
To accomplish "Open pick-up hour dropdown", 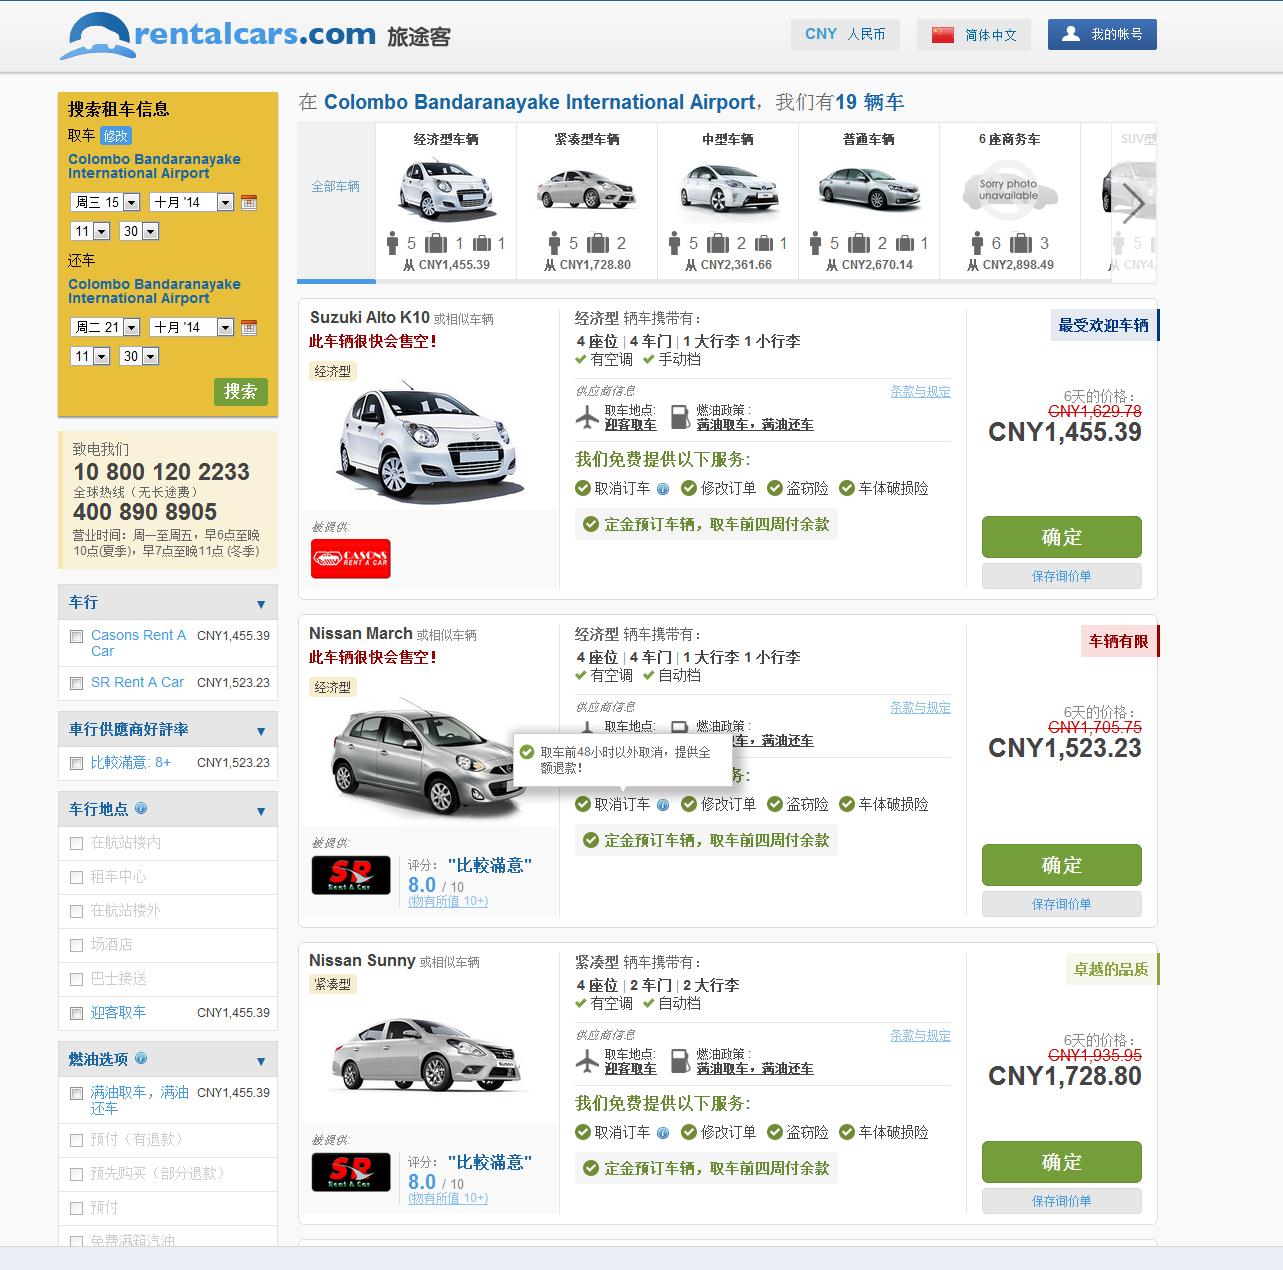I will (x=90, y=231).
